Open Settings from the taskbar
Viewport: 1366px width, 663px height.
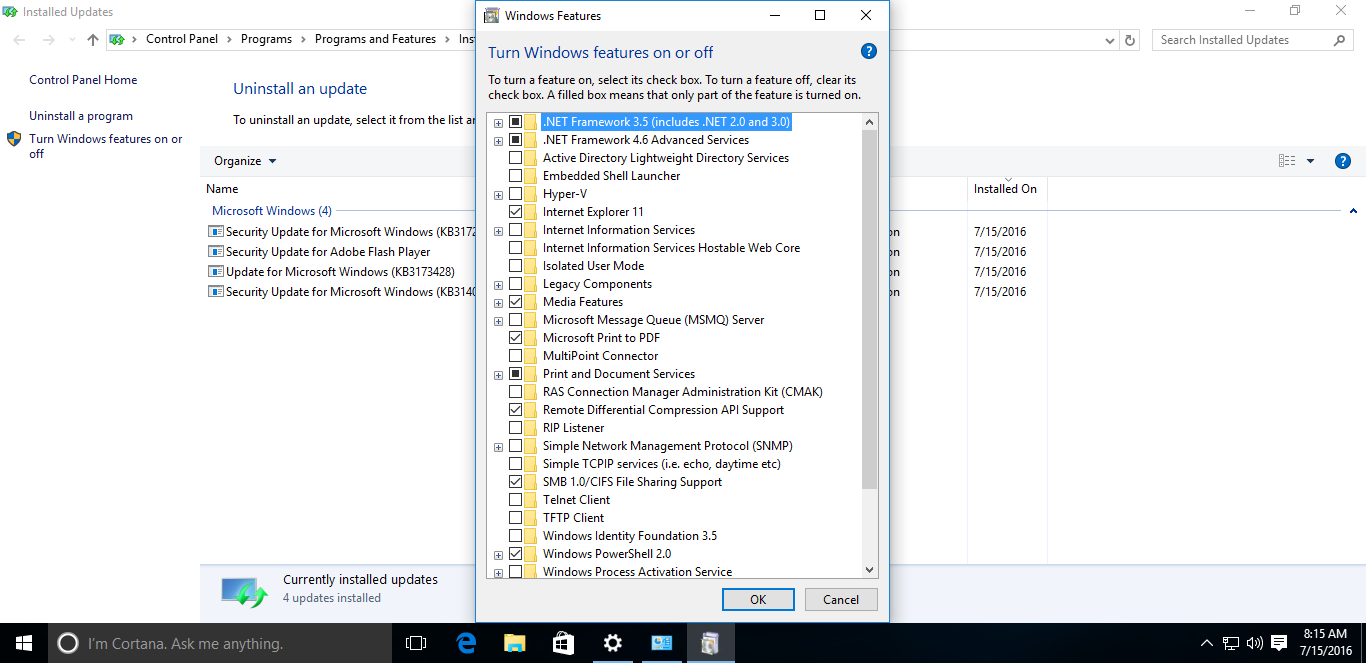coord(612,642)
